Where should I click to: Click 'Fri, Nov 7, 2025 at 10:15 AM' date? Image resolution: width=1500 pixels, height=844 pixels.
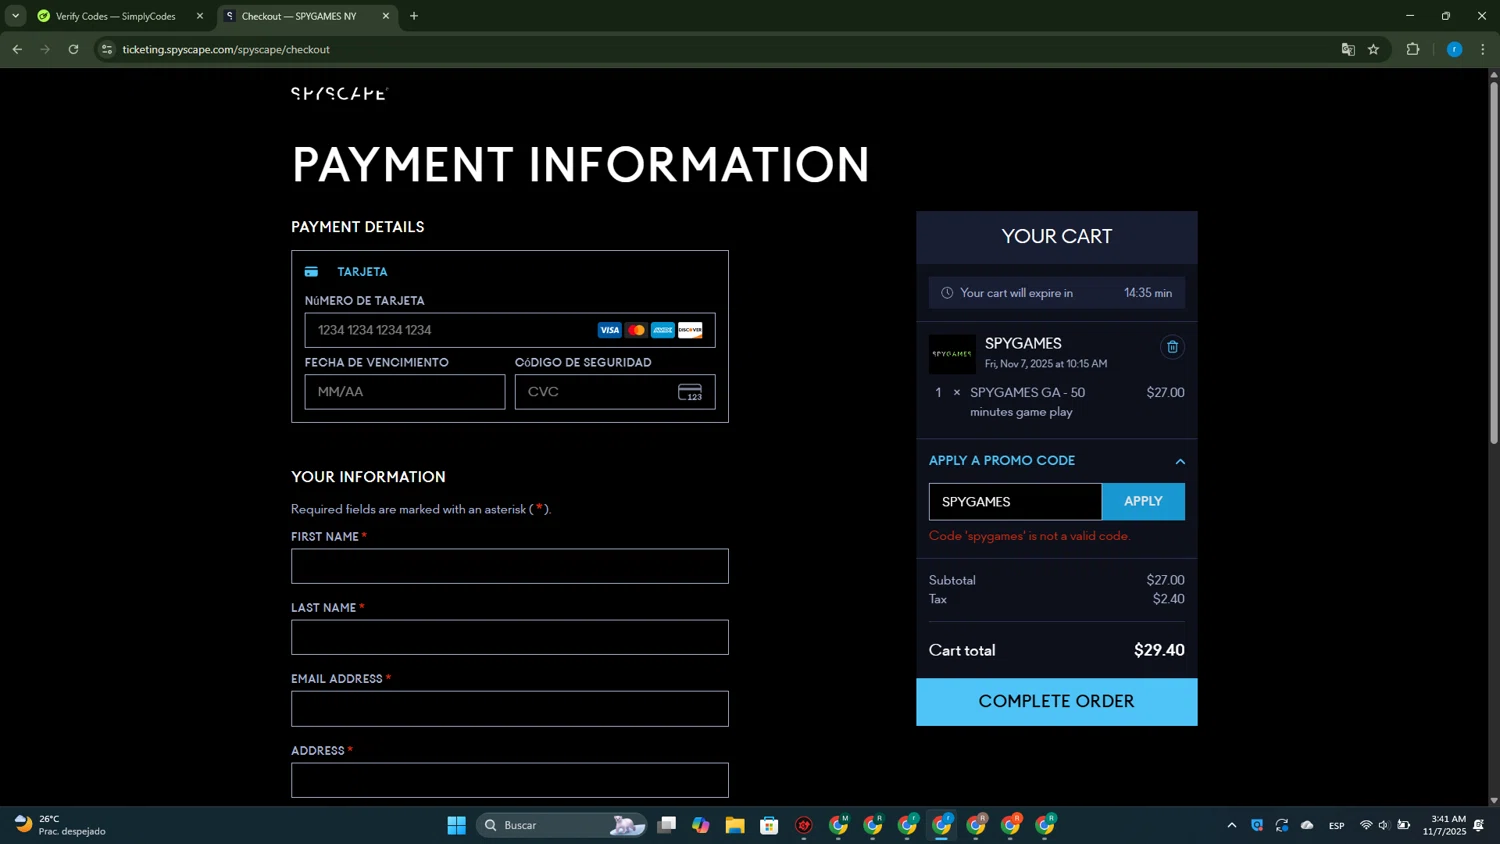coord(1046,364)
